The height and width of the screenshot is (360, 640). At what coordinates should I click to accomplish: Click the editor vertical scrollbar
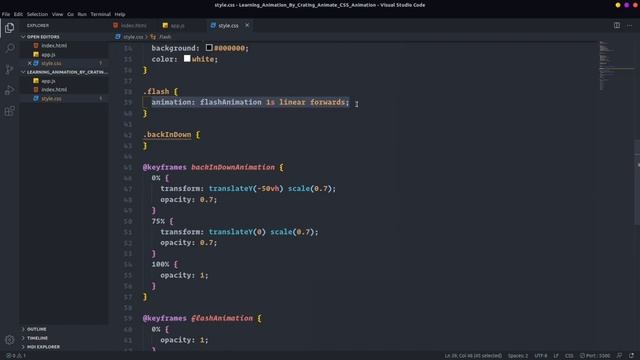[637, 182]
